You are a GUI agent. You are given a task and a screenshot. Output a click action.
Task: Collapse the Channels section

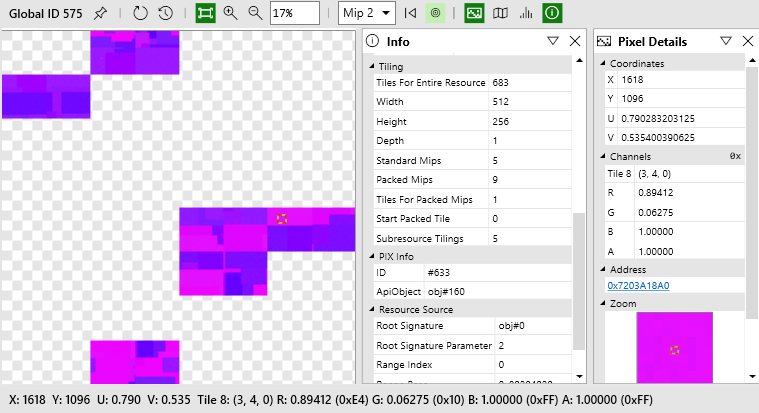(603, 156)
